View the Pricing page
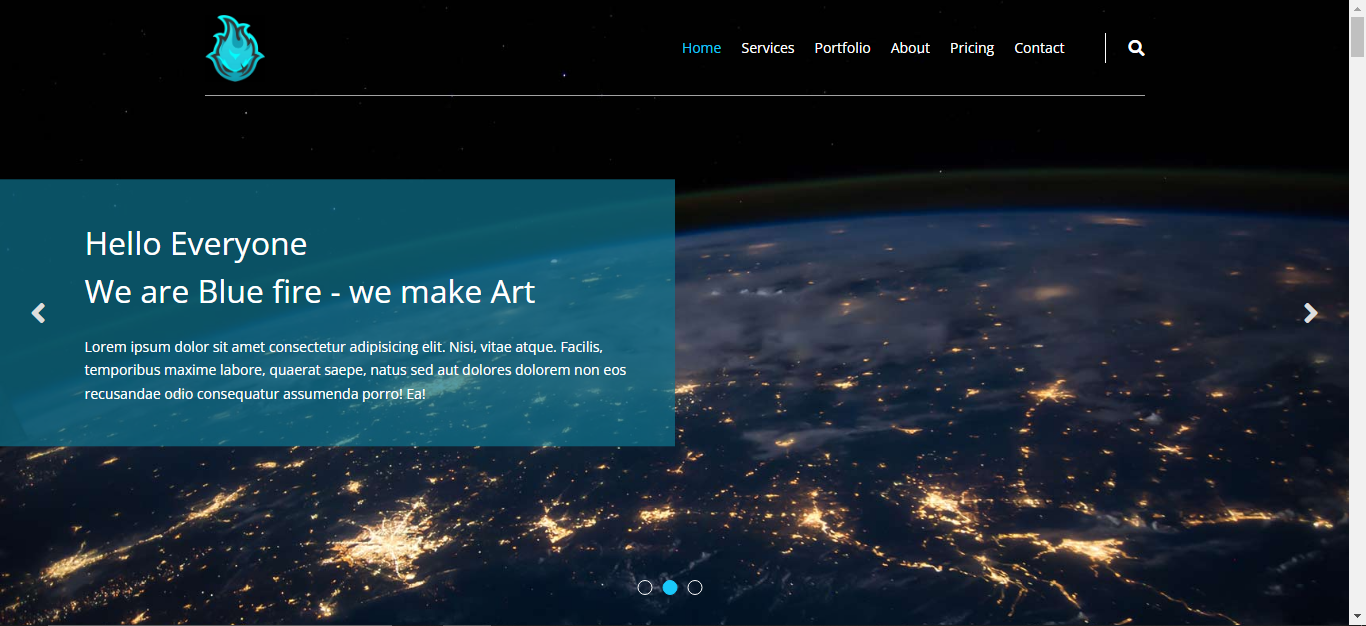This screenshot has height=626, width=1366. [x=971, y=47]
